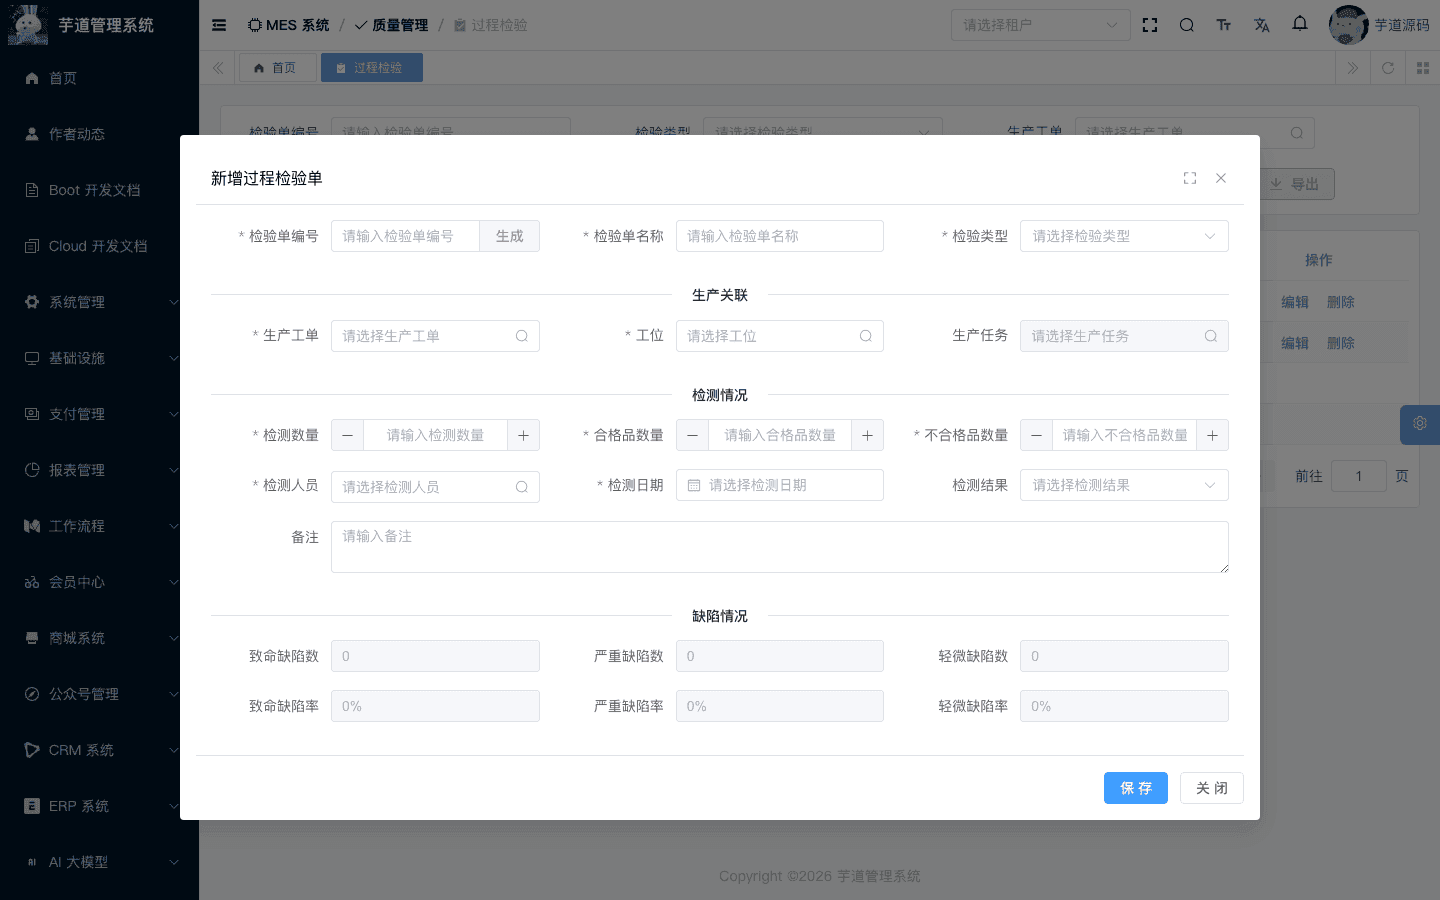Screen dimensions: 1440x900
Task: Click plus button for 检测数量
Action: tap(523, 435)
